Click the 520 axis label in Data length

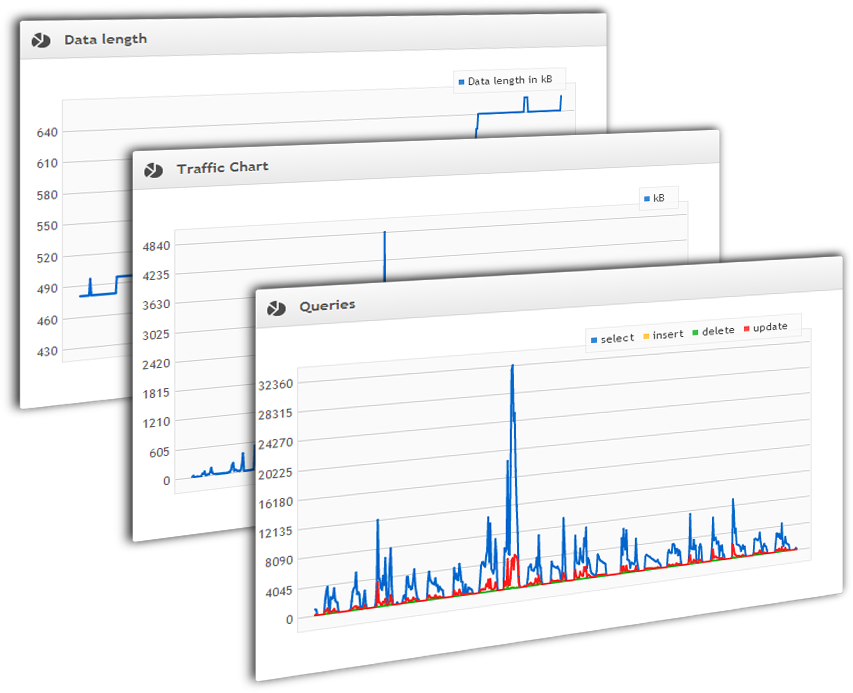(47, 258)
